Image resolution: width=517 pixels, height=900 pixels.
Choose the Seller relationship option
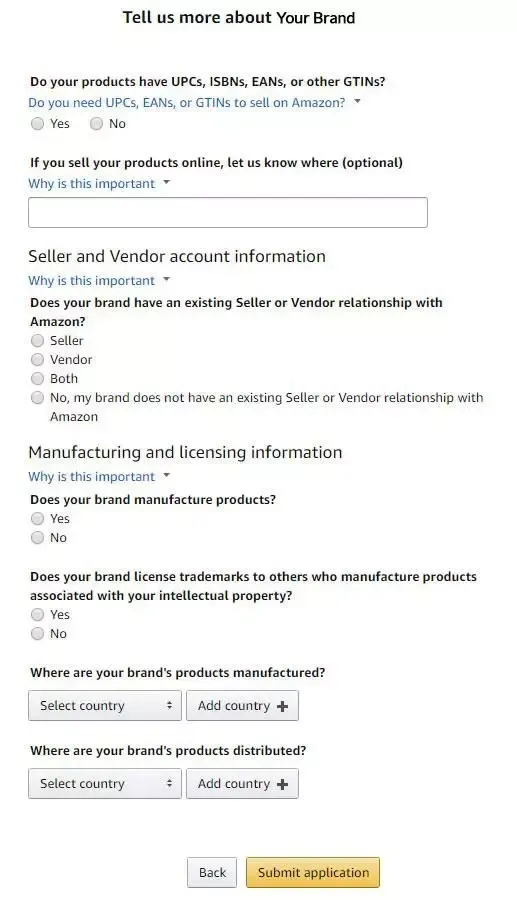(37, 340)
